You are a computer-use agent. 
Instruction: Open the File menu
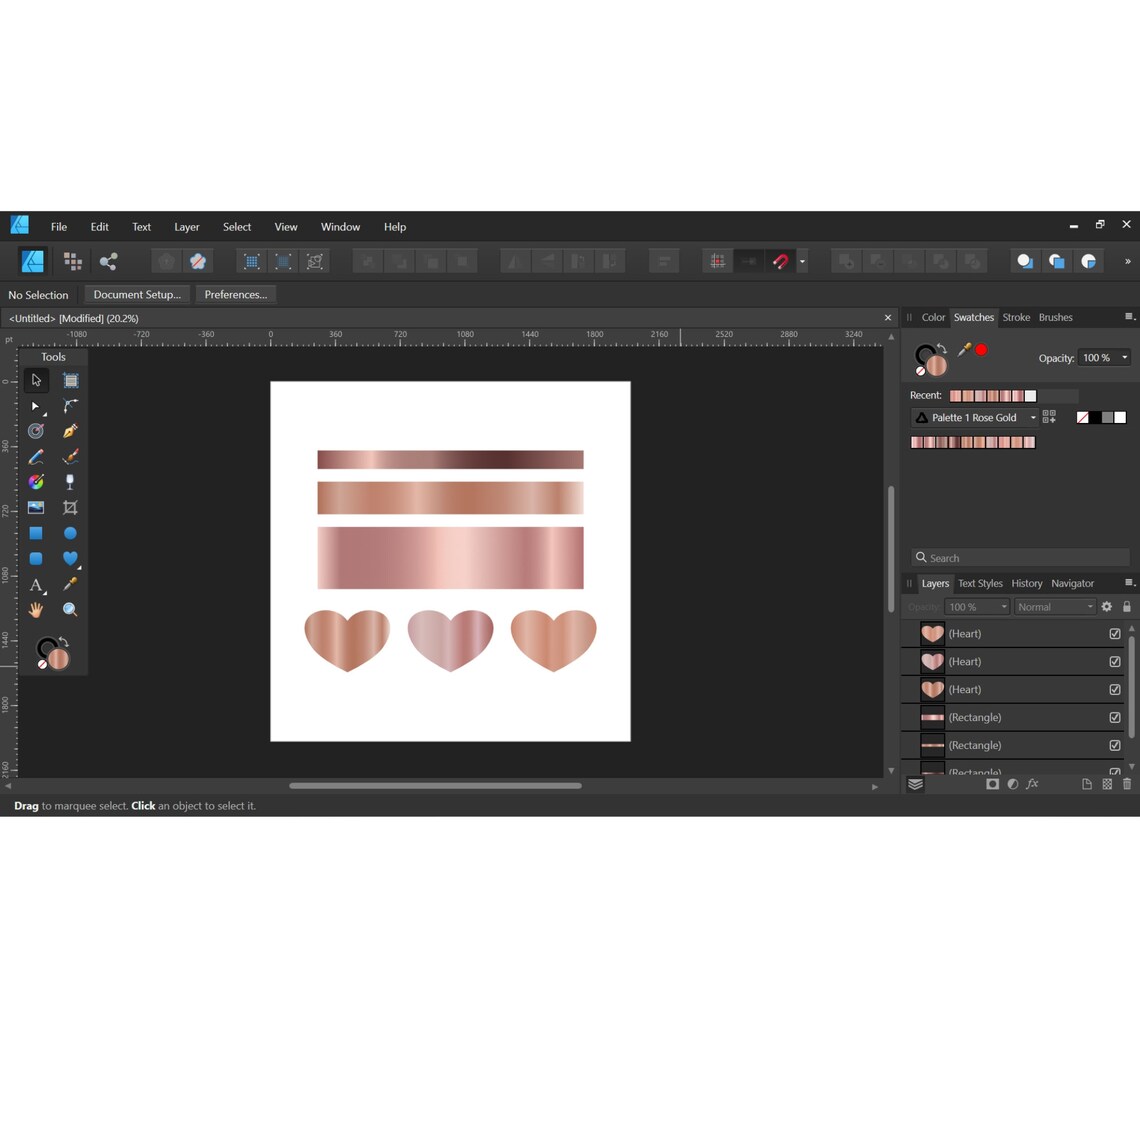(59, 227)
